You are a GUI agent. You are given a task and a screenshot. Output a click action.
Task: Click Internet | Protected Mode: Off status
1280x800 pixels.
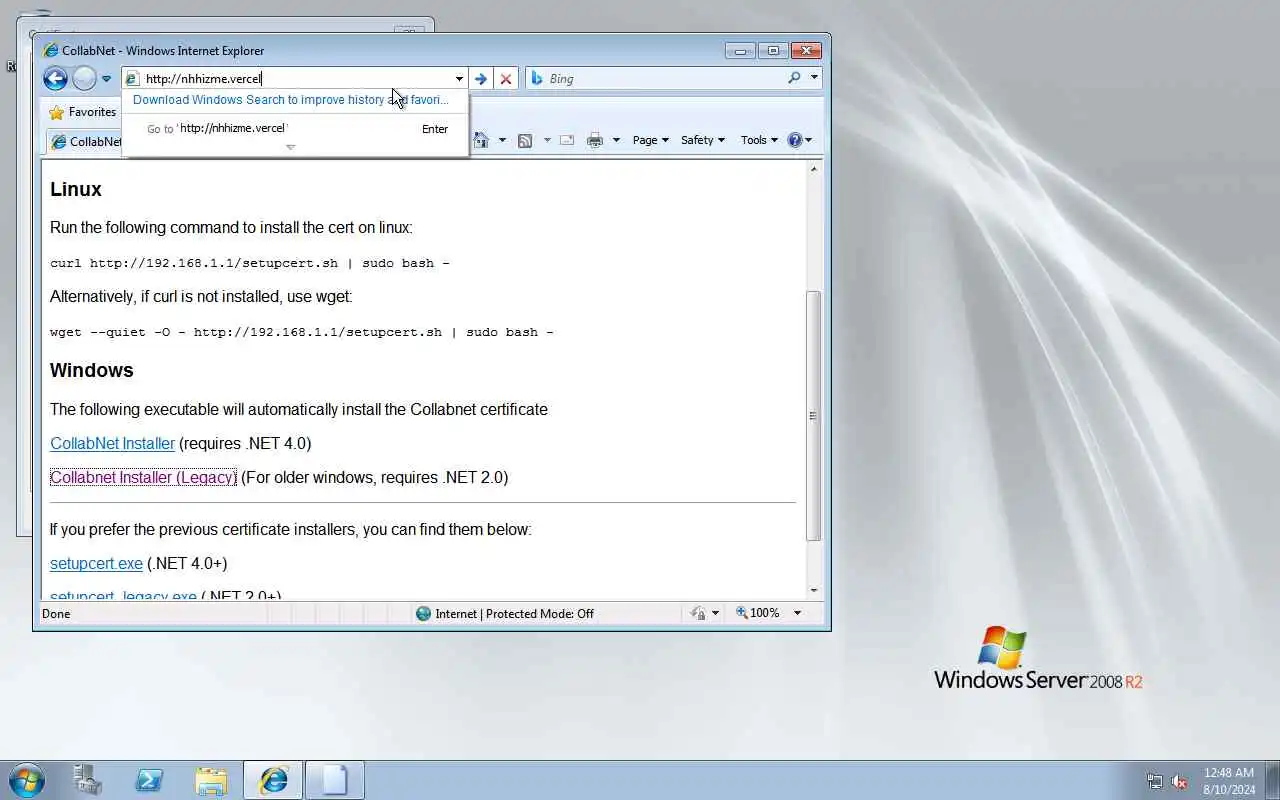click(514, 613)
